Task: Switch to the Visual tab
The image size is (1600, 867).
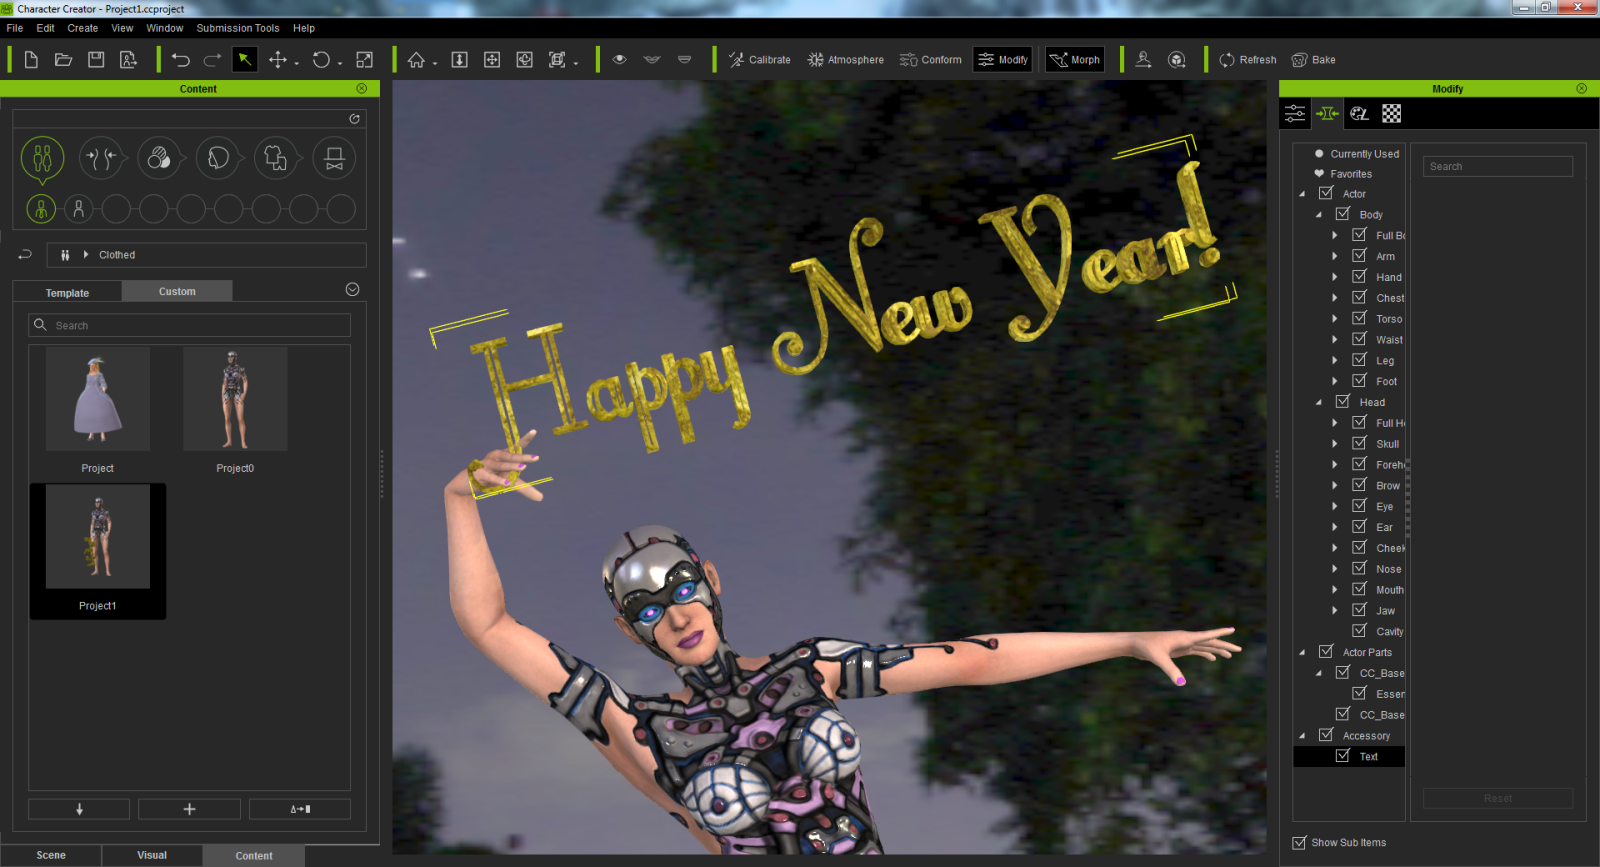Action: tap(152, 855)
